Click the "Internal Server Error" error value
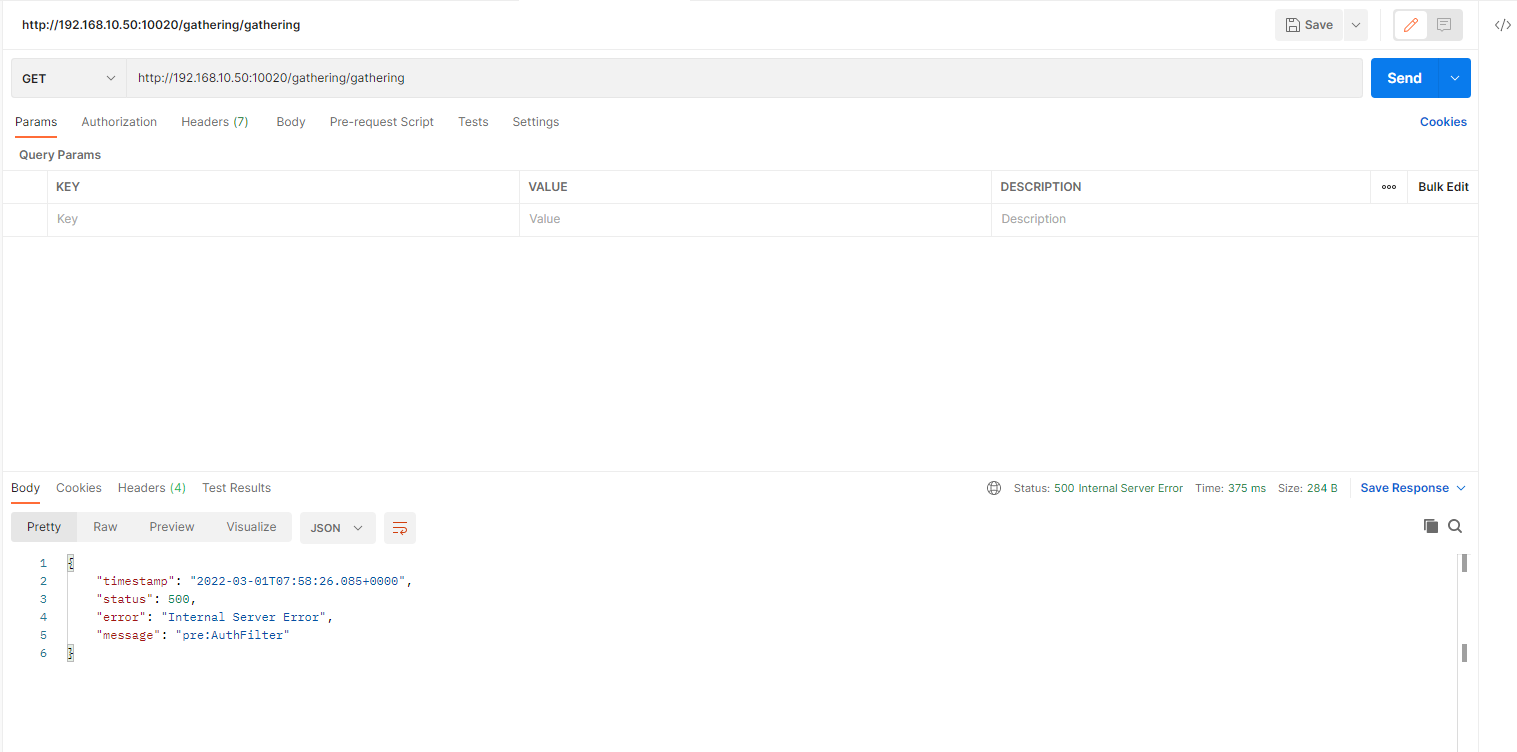The image size is (1517, 752). click(244, 617)
